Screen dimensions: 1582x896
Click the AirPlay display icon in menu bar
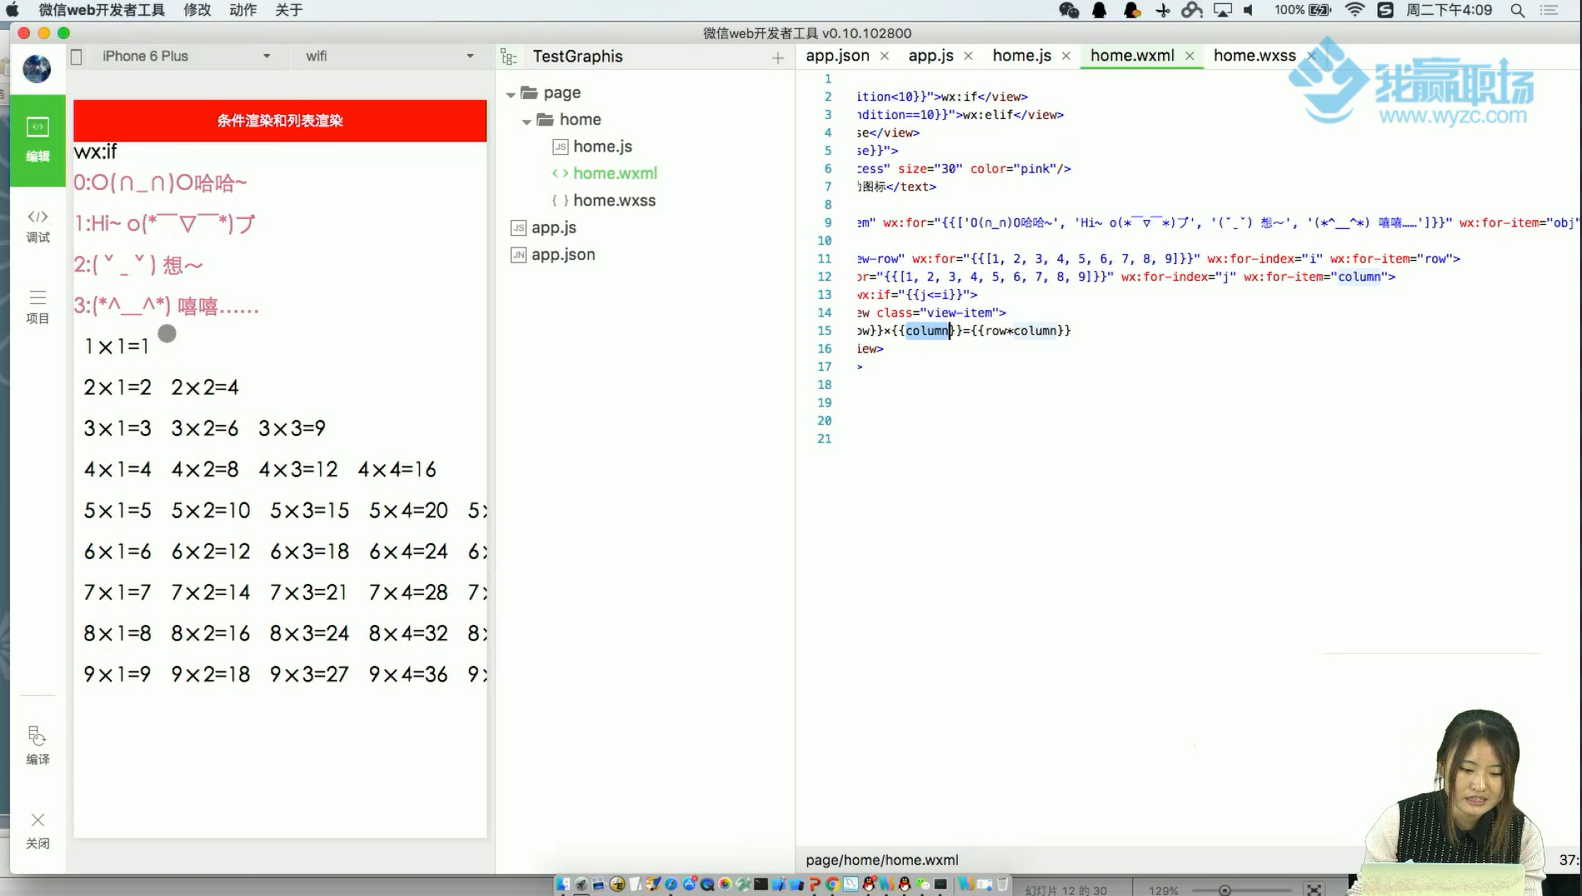pos(1223,10)
